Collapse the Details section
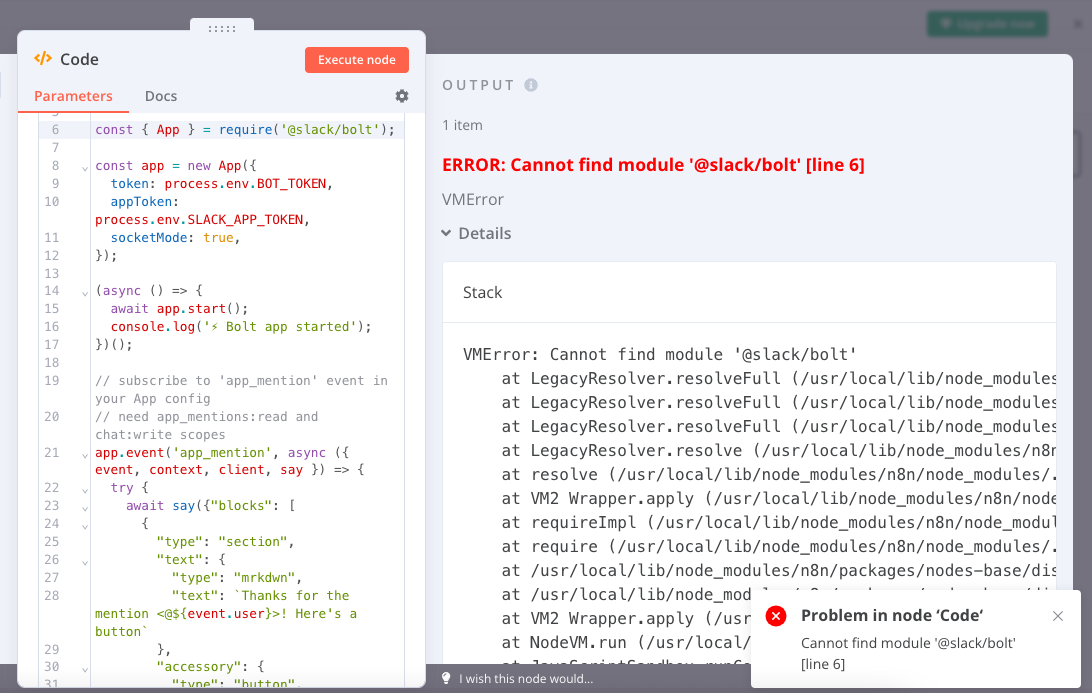This screenshot has height=693, width=1092. [446, 233]
